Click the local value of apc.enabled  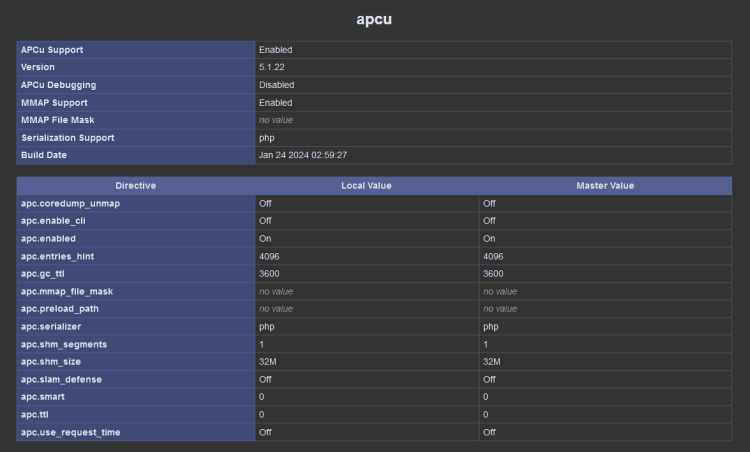point(265,239)
